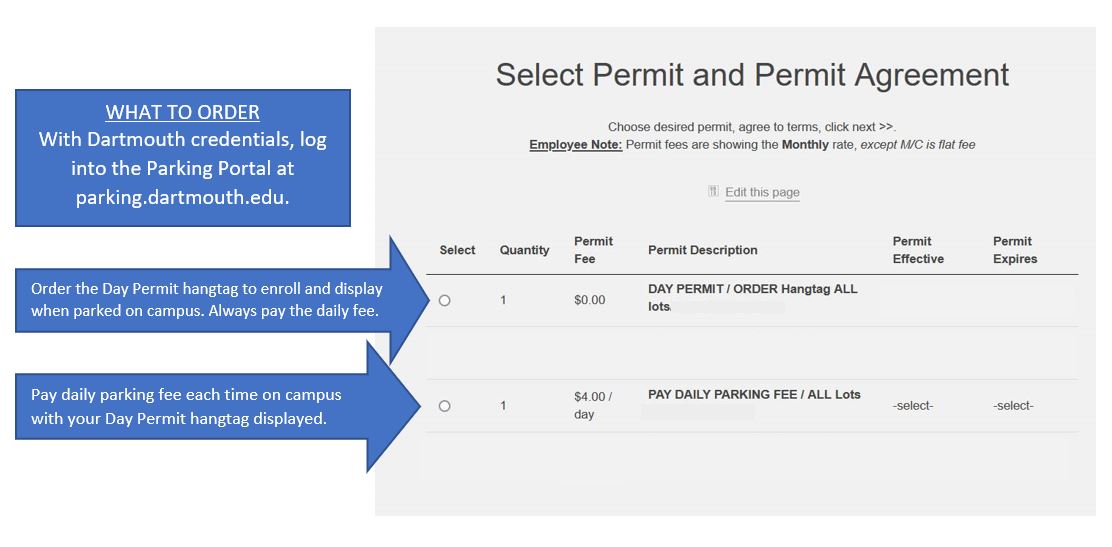Click the "PAY DAILY PARKING FEE / ALL Lots" description
The width and height of the screenshot is (1112, 547).
pyautogui.click(x=754, y=394)
